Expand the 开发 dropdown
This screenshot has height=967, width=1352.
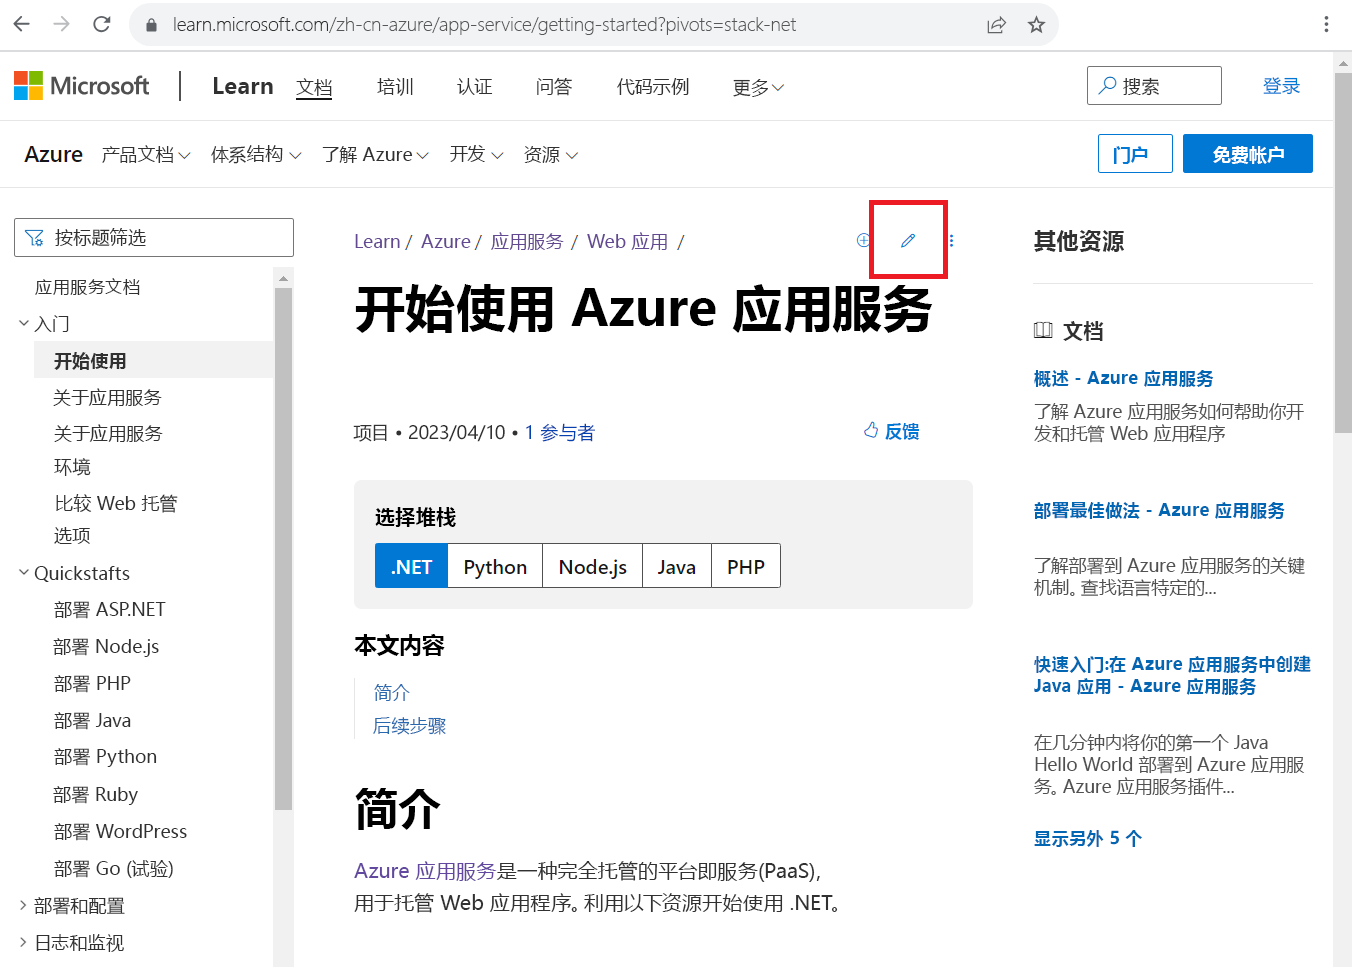pos(476,155)
